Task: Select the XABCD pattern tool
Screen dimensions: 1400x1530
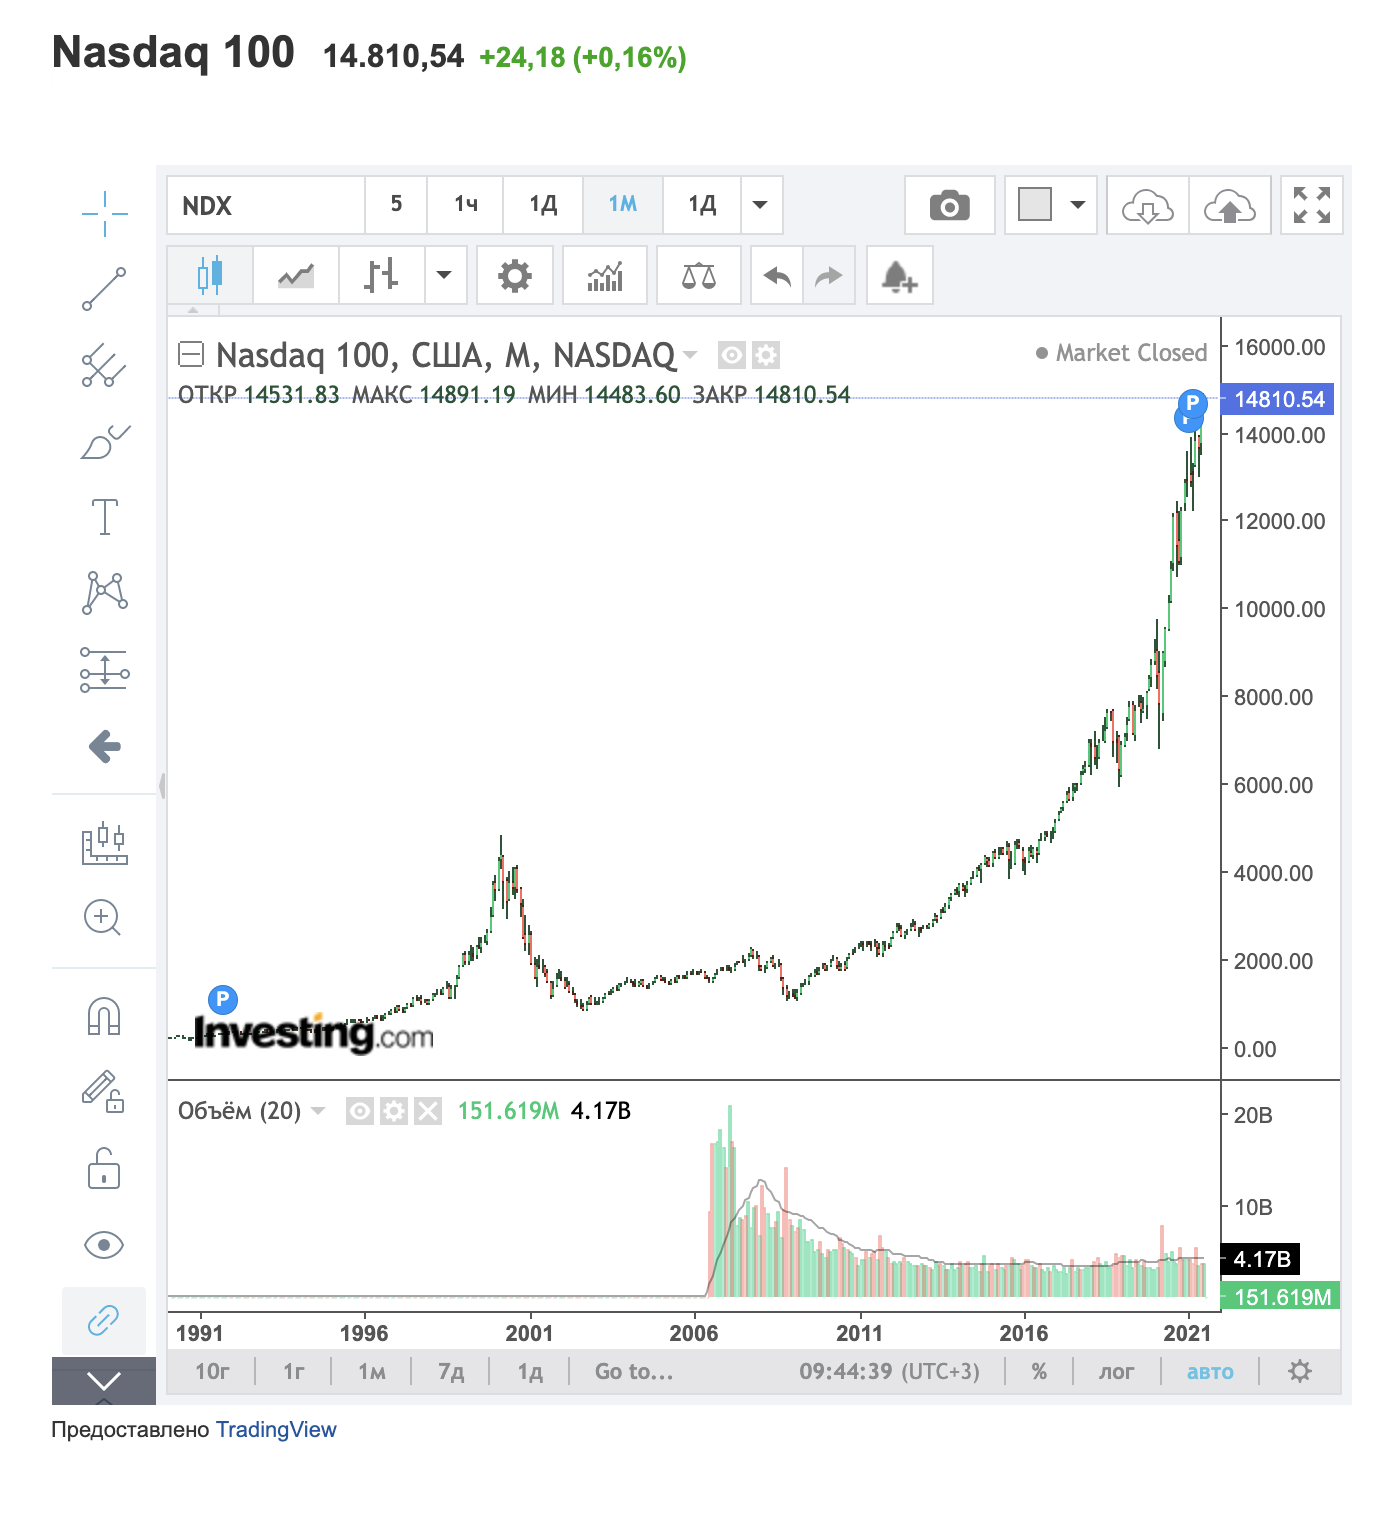Action: click(104, 592)
